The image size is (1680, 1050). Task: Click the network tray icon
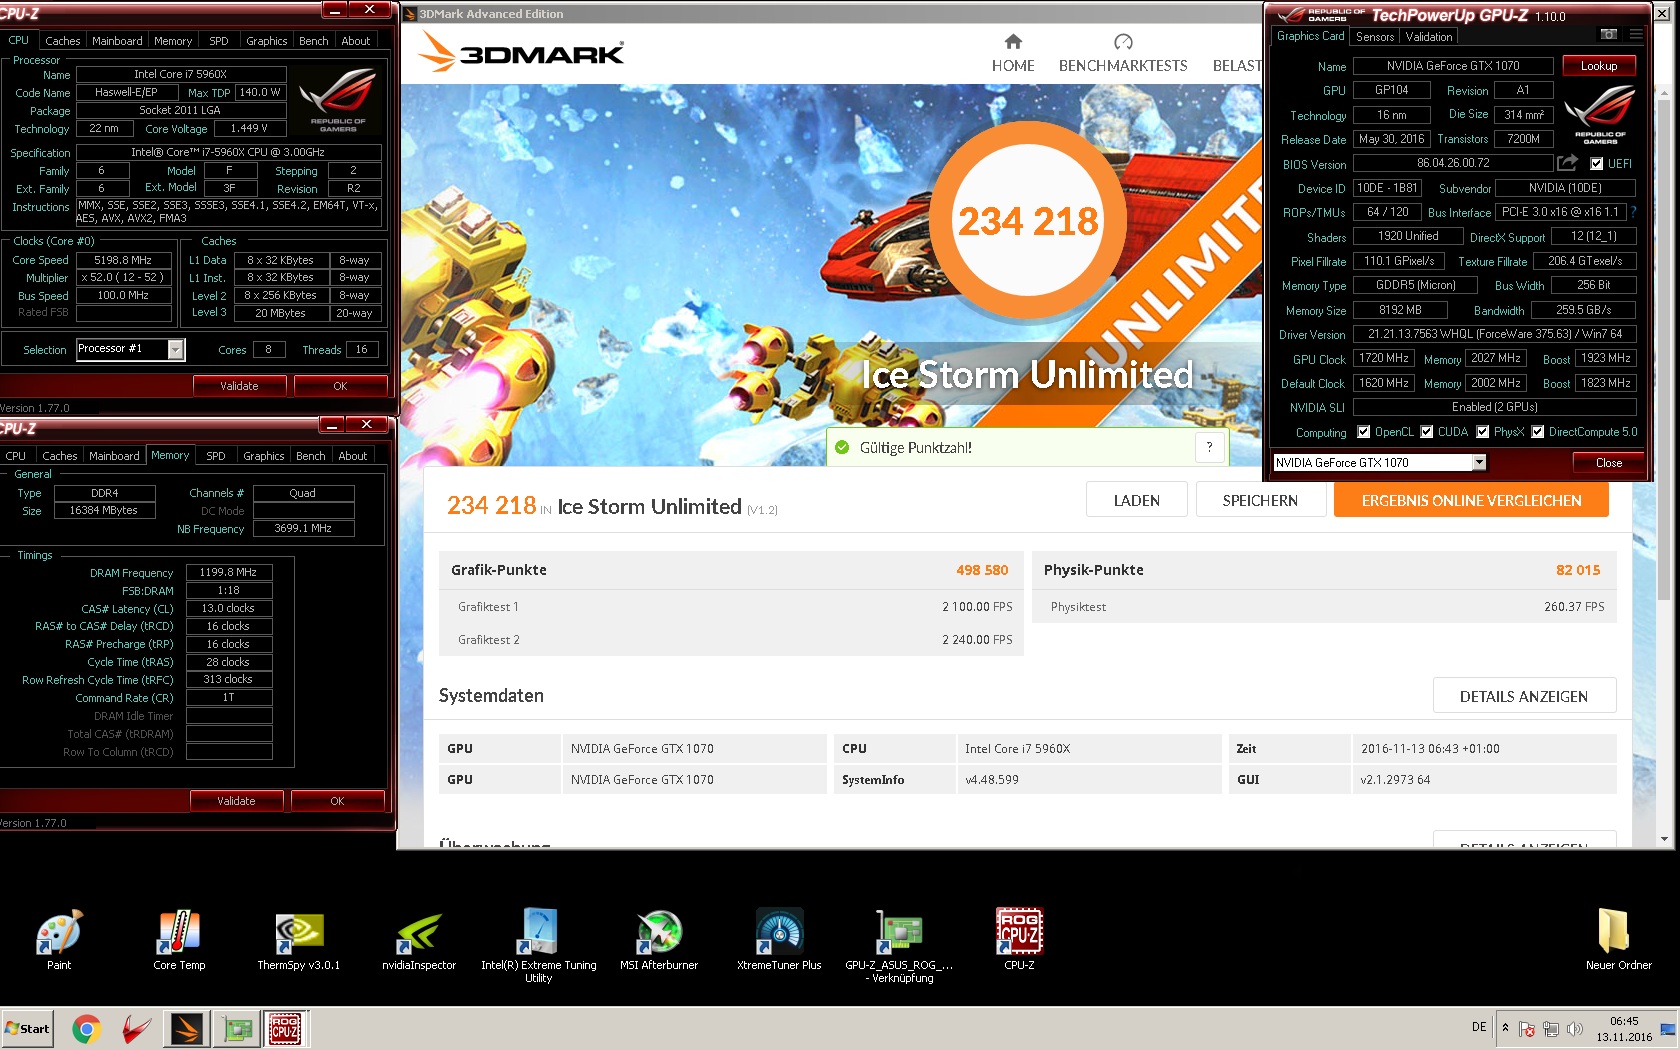pyautogui.click(x=1551, y=1028)
